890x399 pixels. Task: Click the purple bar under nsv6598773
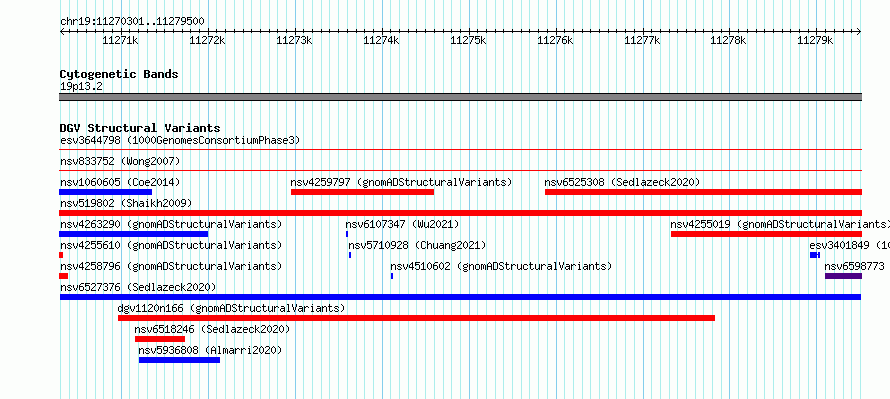coord(843,276)
